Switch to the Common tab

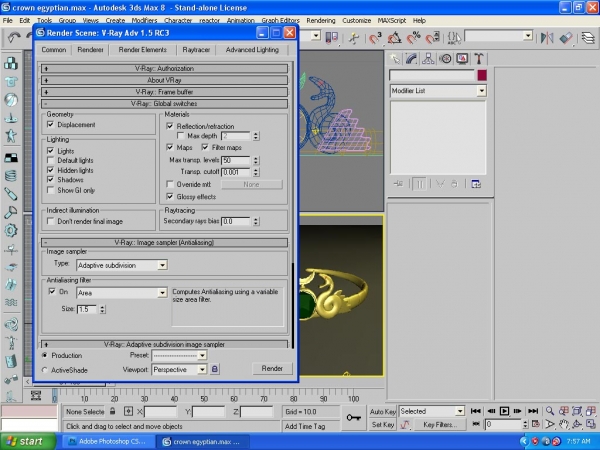(x=54, y=50)
